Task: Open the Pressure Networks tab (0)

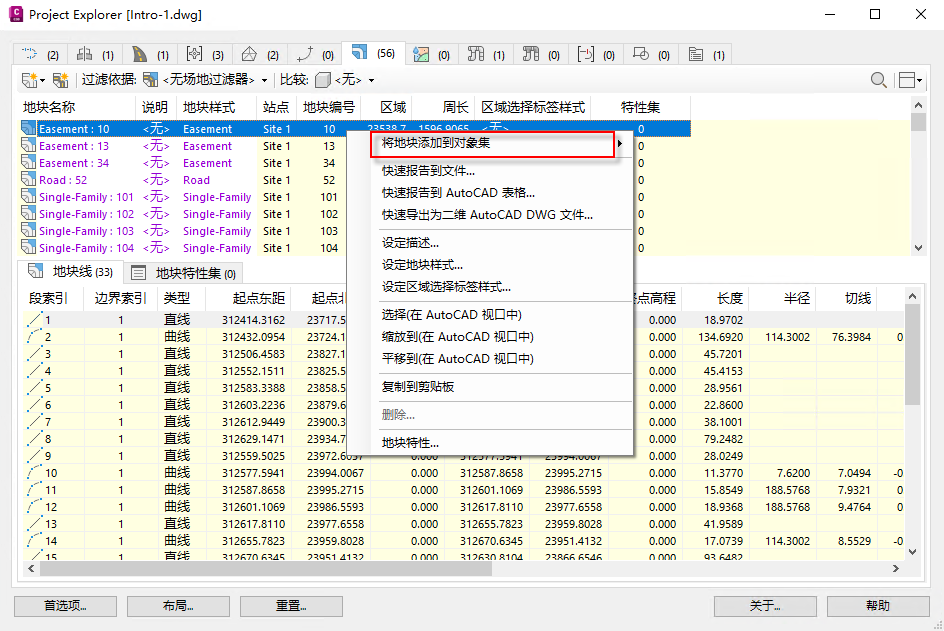Action: [541, 55]
